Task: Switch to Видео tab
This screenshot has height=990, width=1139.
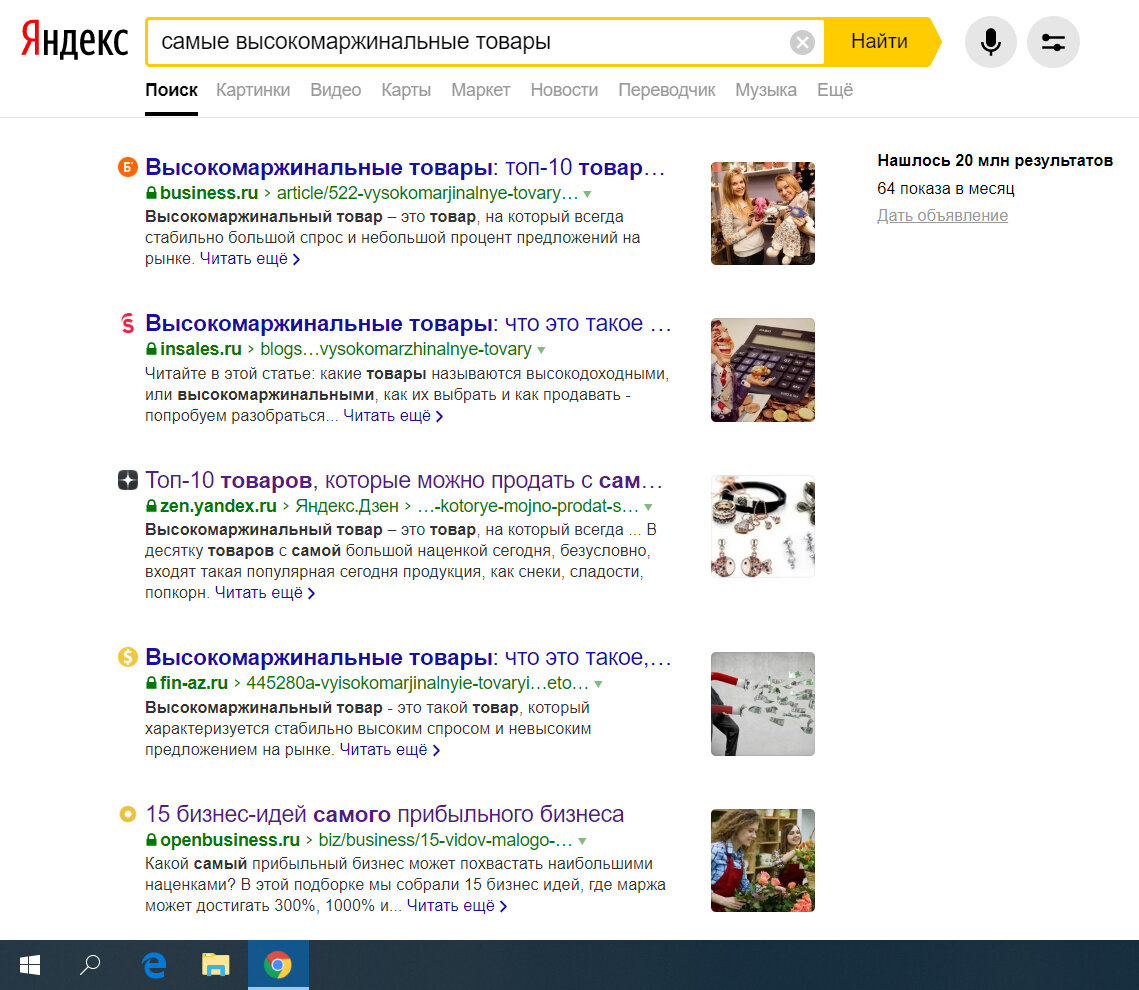Action: (x=336, y=90)
